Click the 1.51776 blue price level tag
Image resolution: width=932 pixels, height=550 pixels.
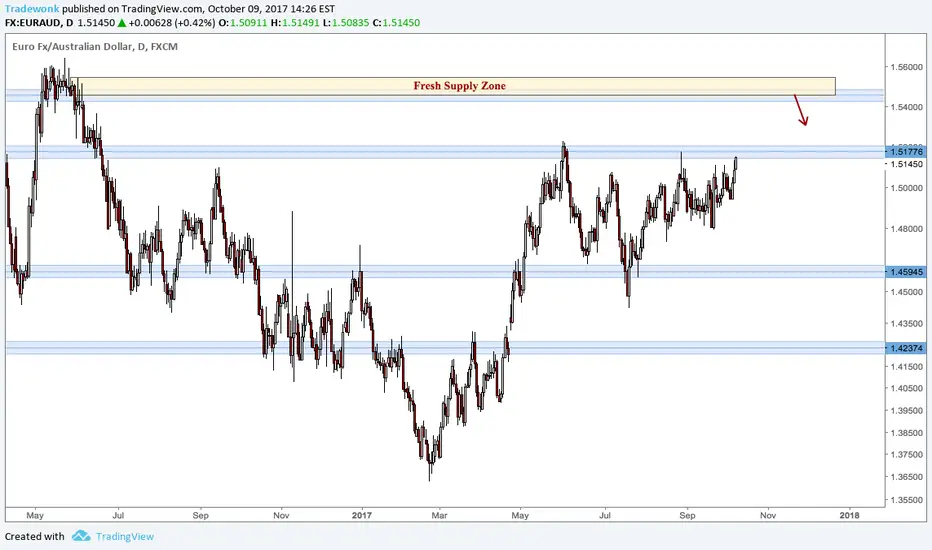(x=906, y=152)
